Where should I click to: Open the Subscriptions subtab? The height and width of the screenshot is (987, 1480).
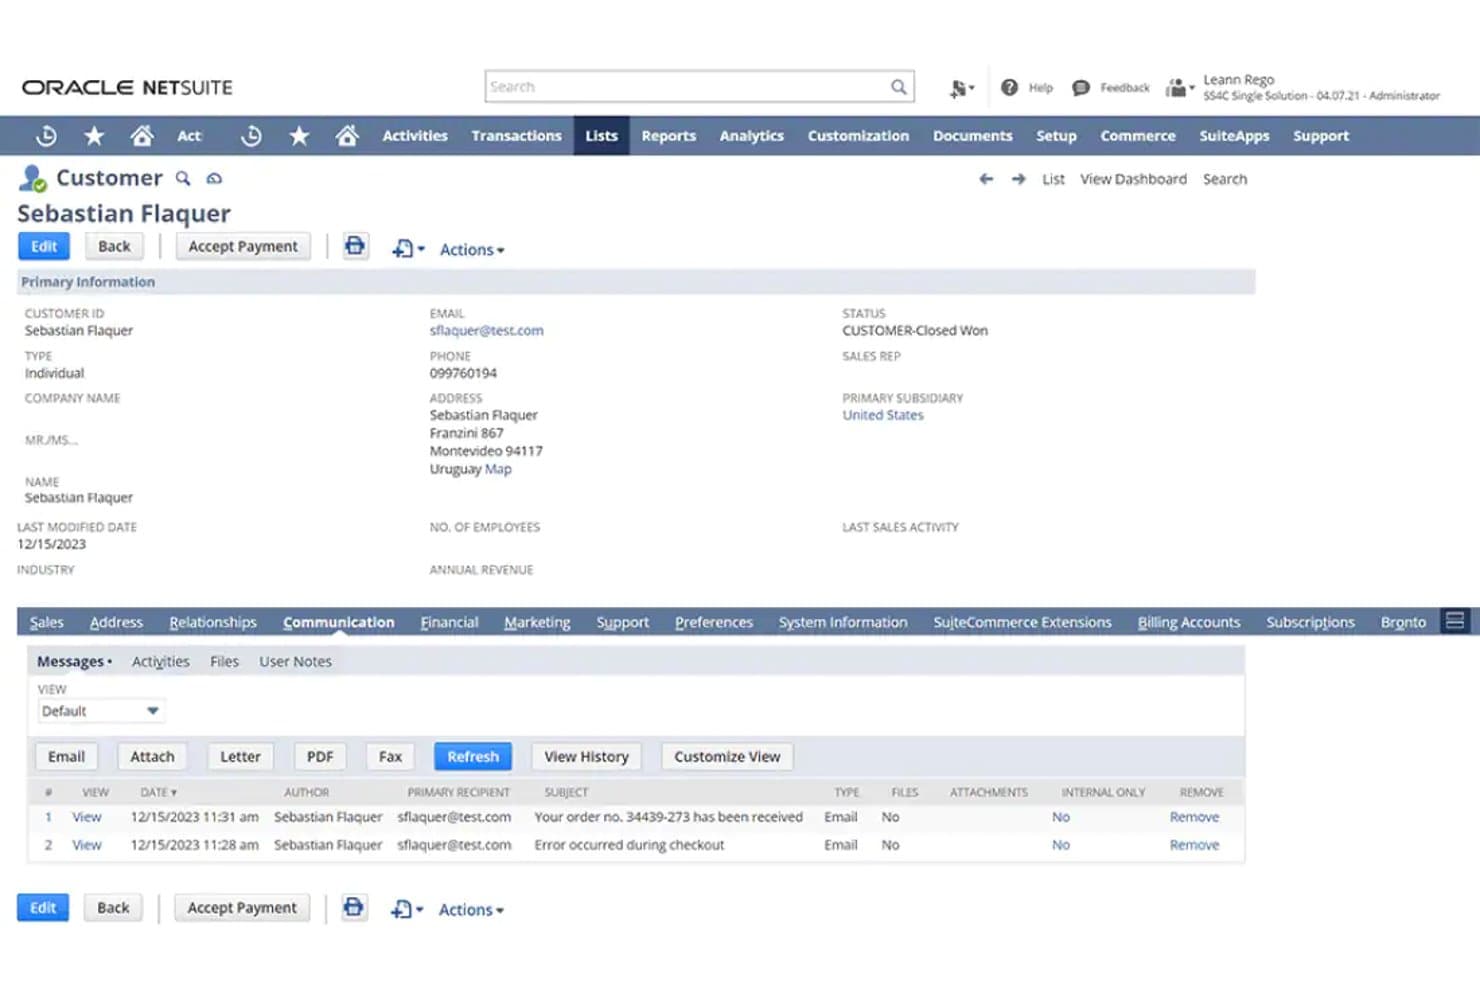[x=1310, y=622]
